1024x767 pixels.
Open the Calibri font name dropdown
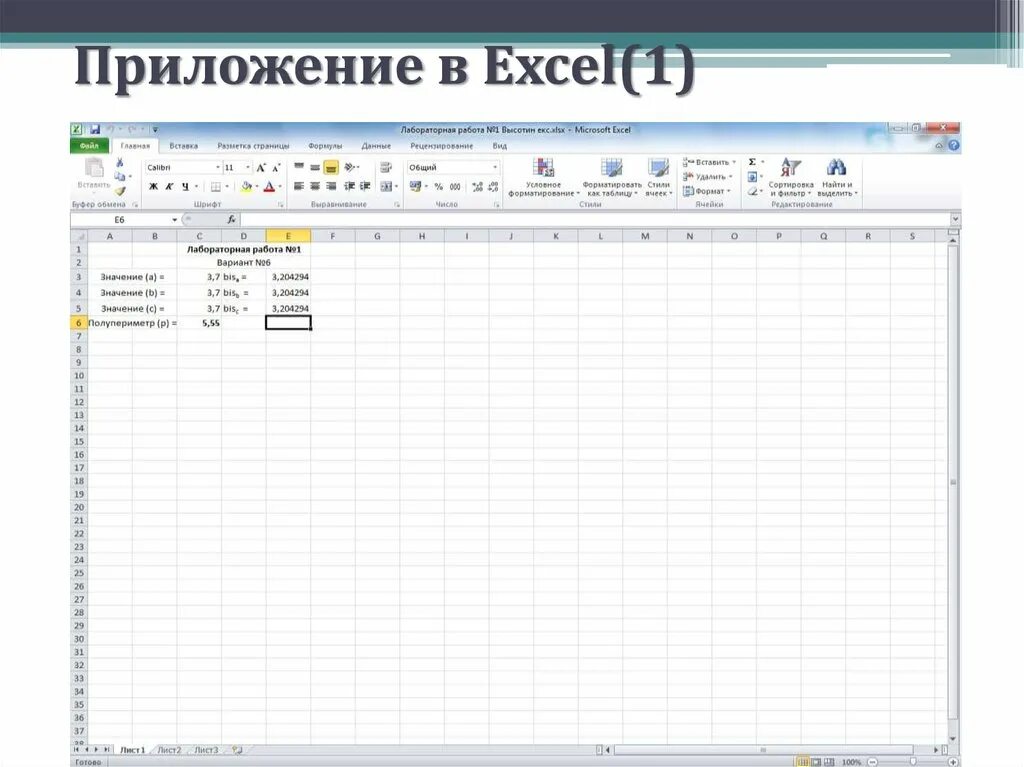coord(217,168)
